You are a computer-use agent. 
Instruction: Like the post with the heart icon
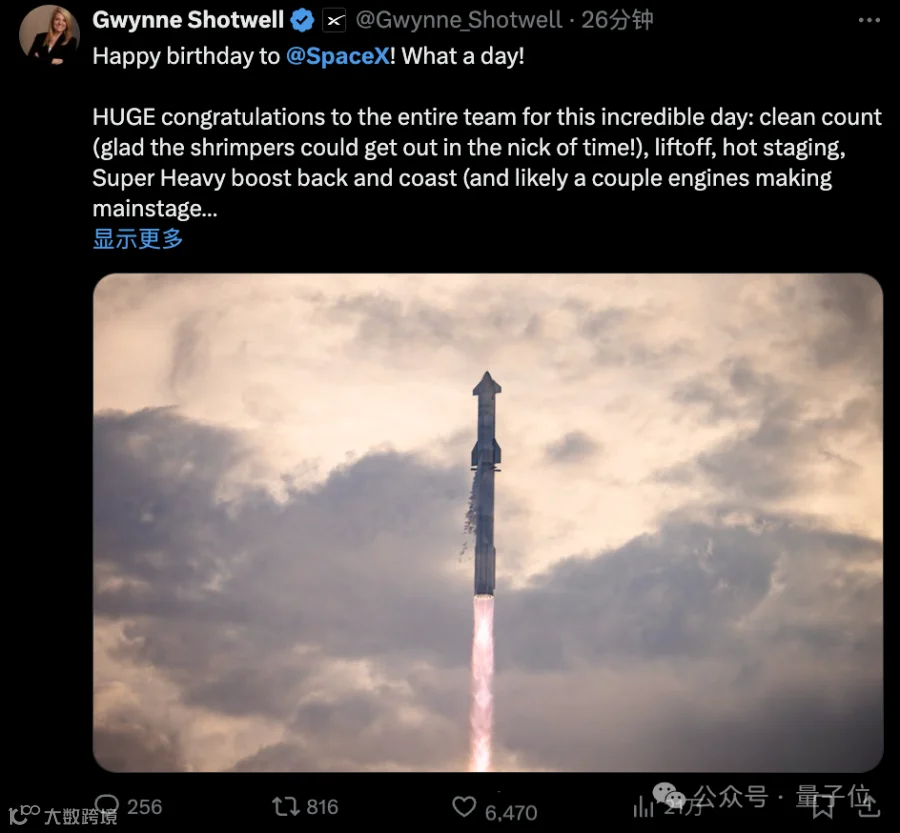point(464,807)
